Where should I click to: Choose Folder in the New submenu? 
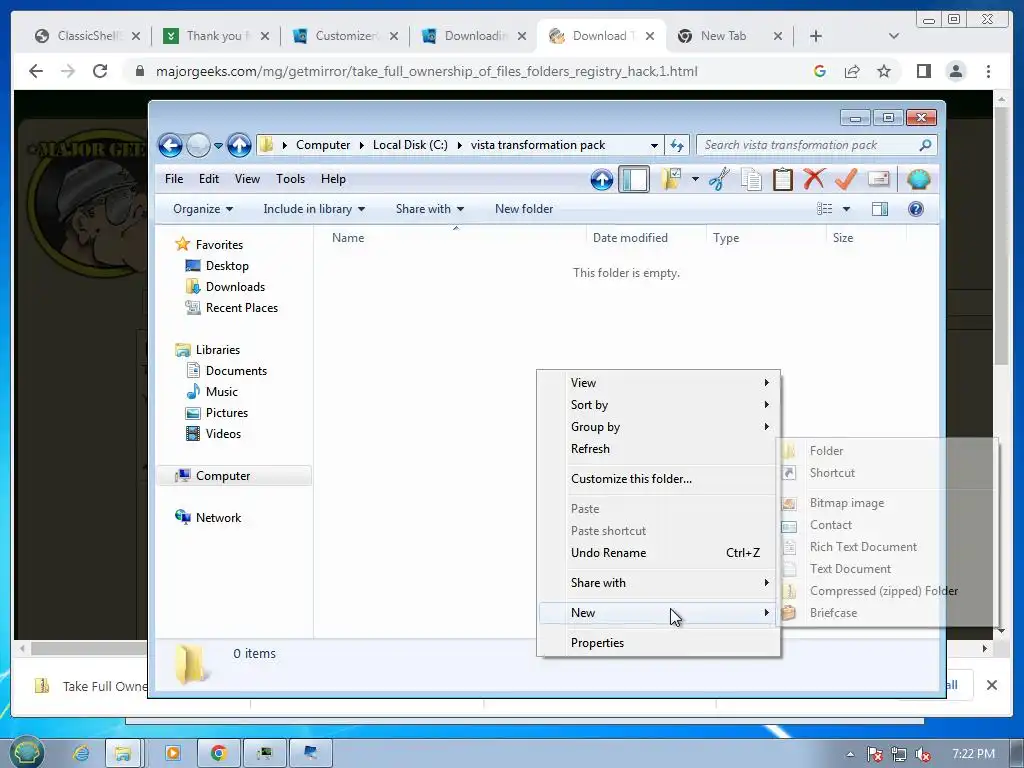coord(887,451)
